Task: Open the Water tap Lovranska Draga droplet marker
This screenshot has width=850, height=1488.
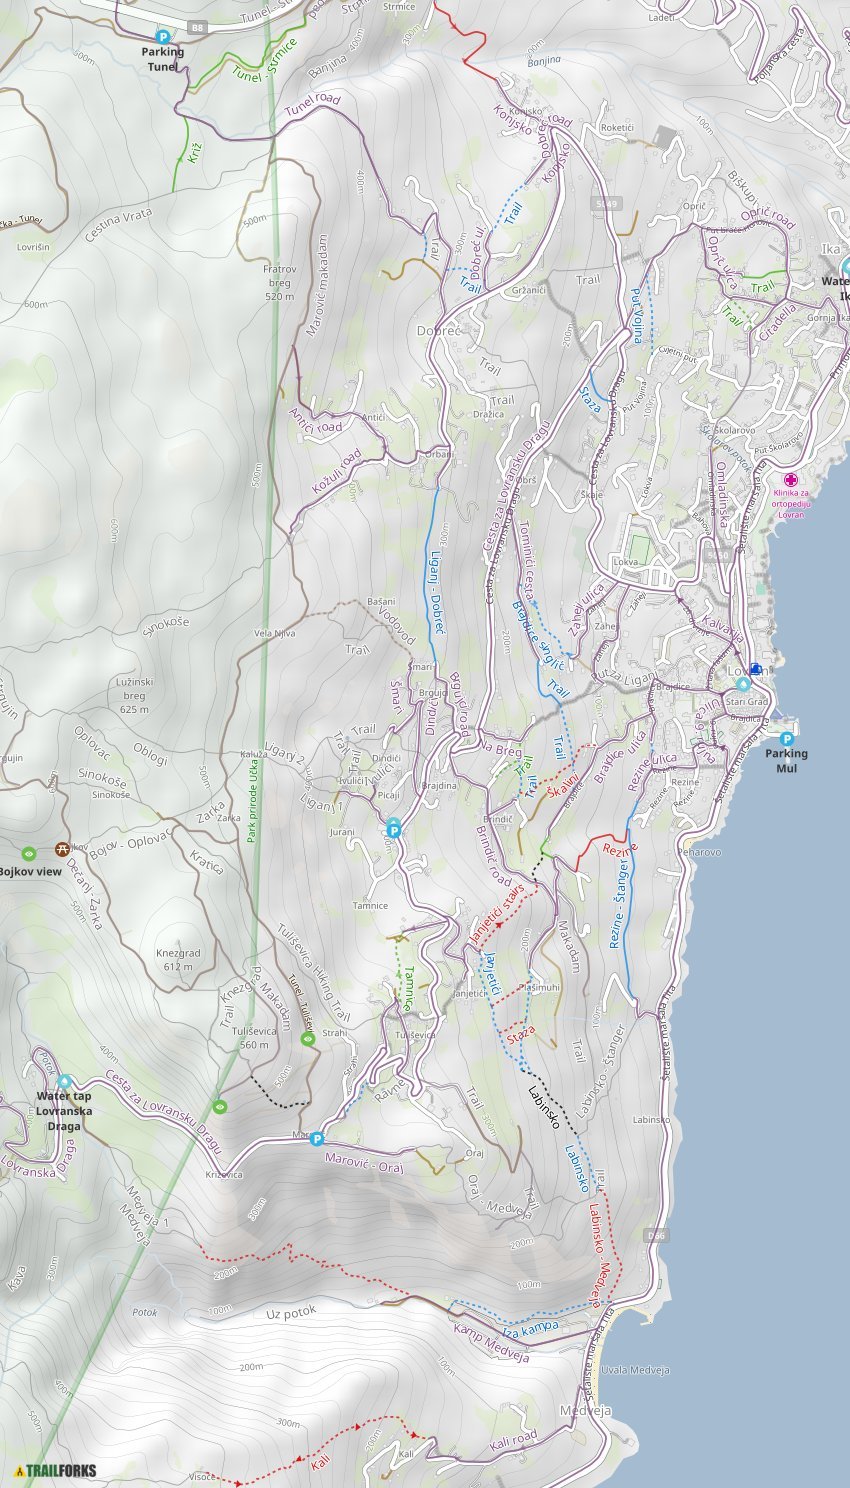Action: click(65, 1081)
